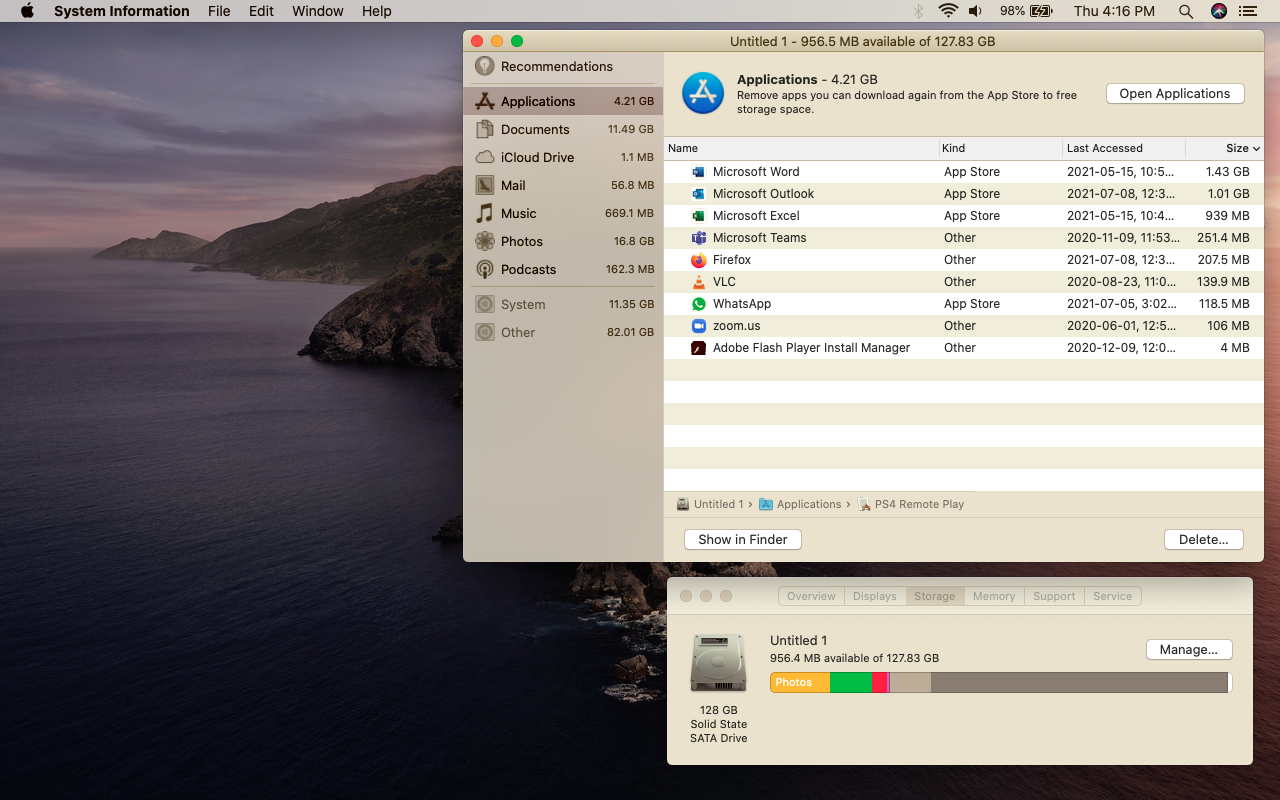Image resolution: width=1280 pixels, height=800 pixels.
Task: Select the VLC cone icon row
Action: 698,282
